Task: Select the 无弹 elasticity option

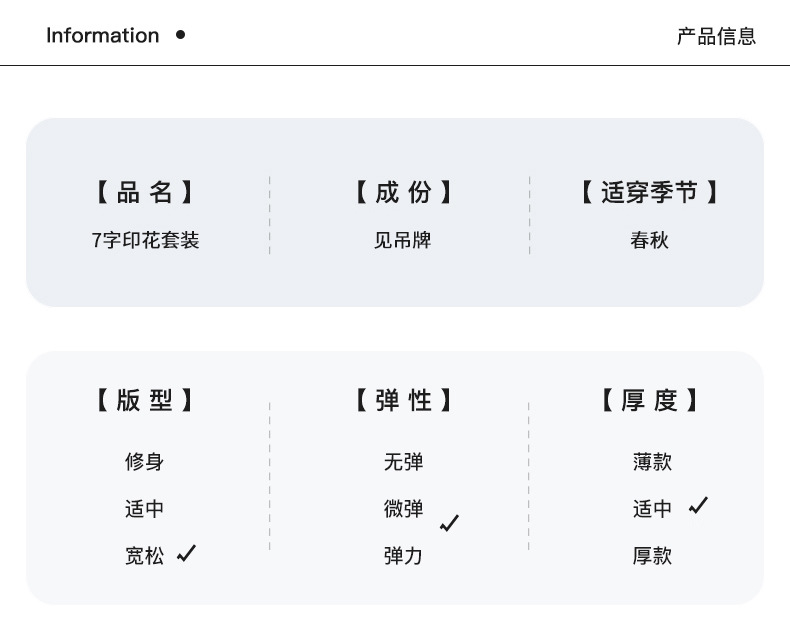Action: tap(403, 462)
